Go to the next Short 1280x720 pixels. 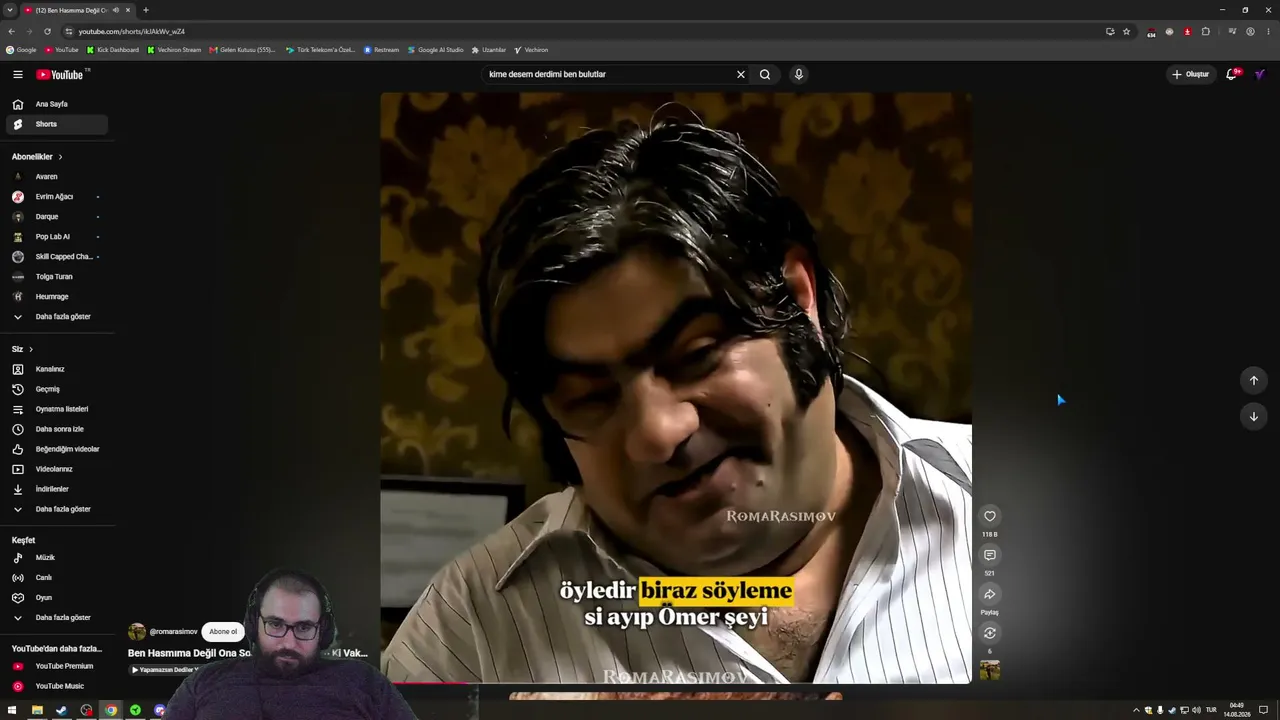(1254, 416)
